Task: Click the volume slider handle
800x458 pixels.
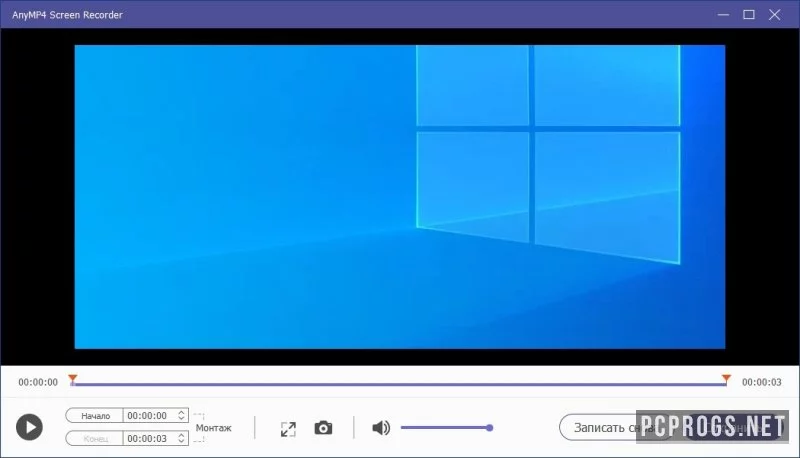Action: point(489,428)
